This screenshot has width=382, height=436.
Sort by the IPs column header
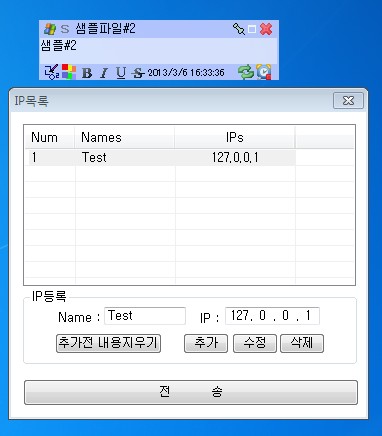coord(235,137)
